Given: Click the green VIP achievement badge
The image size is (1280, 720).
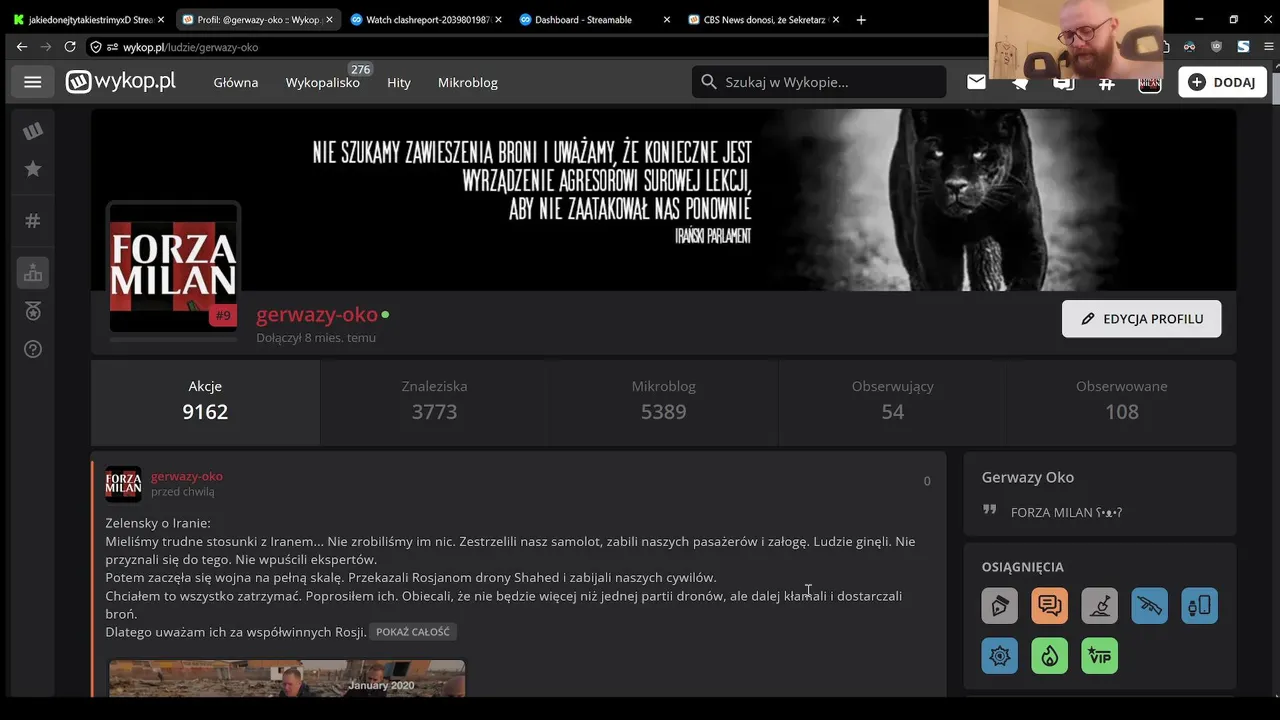Looking at the screenshot, I should 1099,656.
